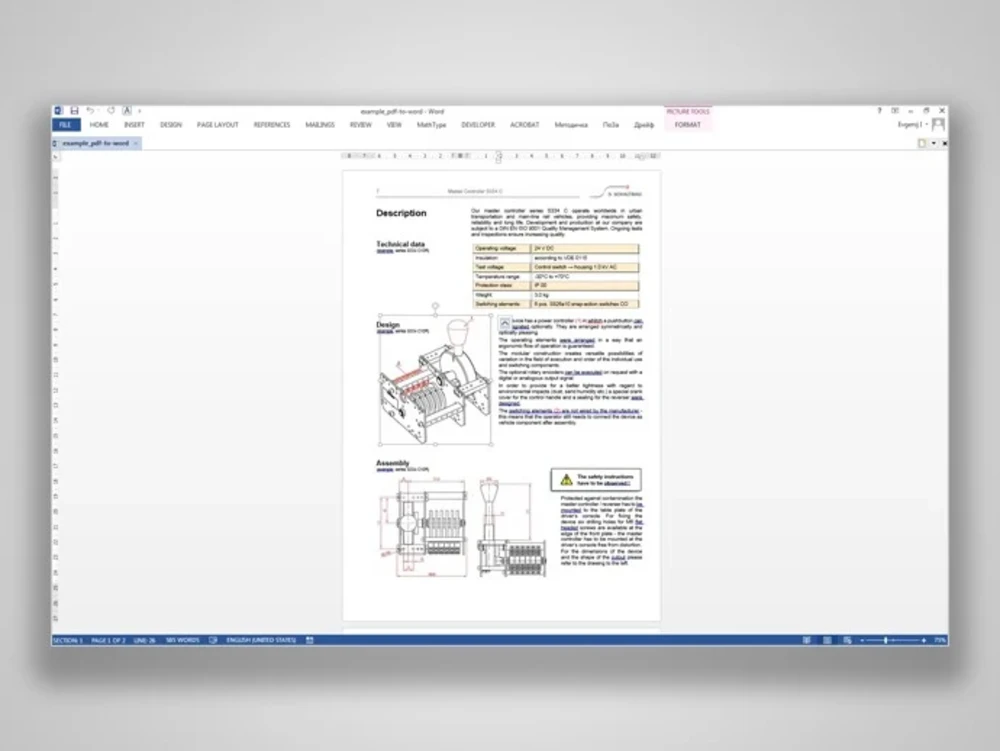Image resolution: width=1000 pixels, height=751 pixels.
Task: Open the REVIEW tab
Action: pos(360,125)
